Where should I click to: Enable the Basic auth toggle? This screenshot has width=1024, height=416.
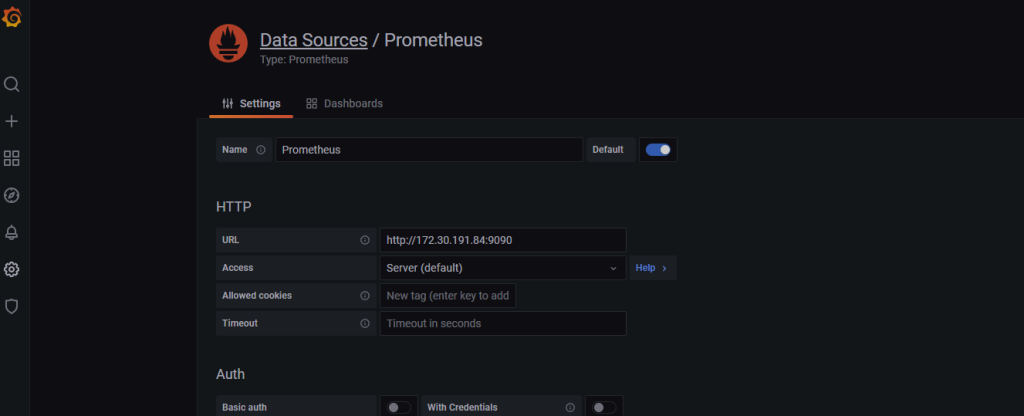399,408
